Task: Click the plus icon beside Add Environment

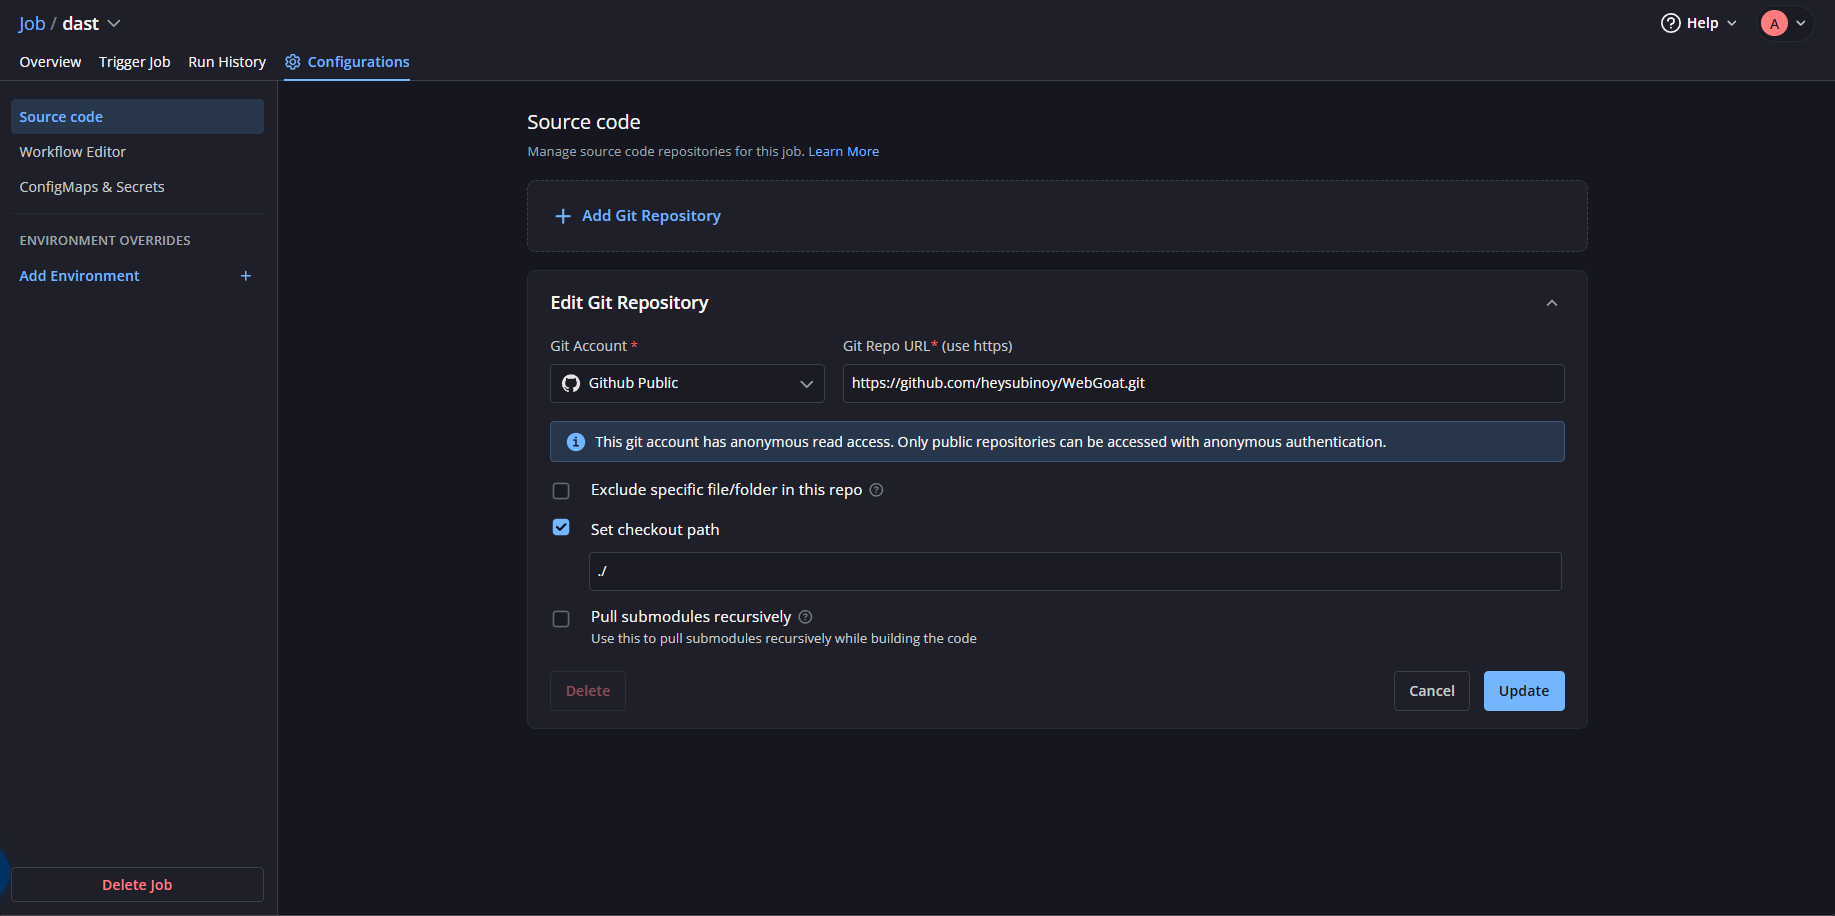Action: (x=245, y=276)
